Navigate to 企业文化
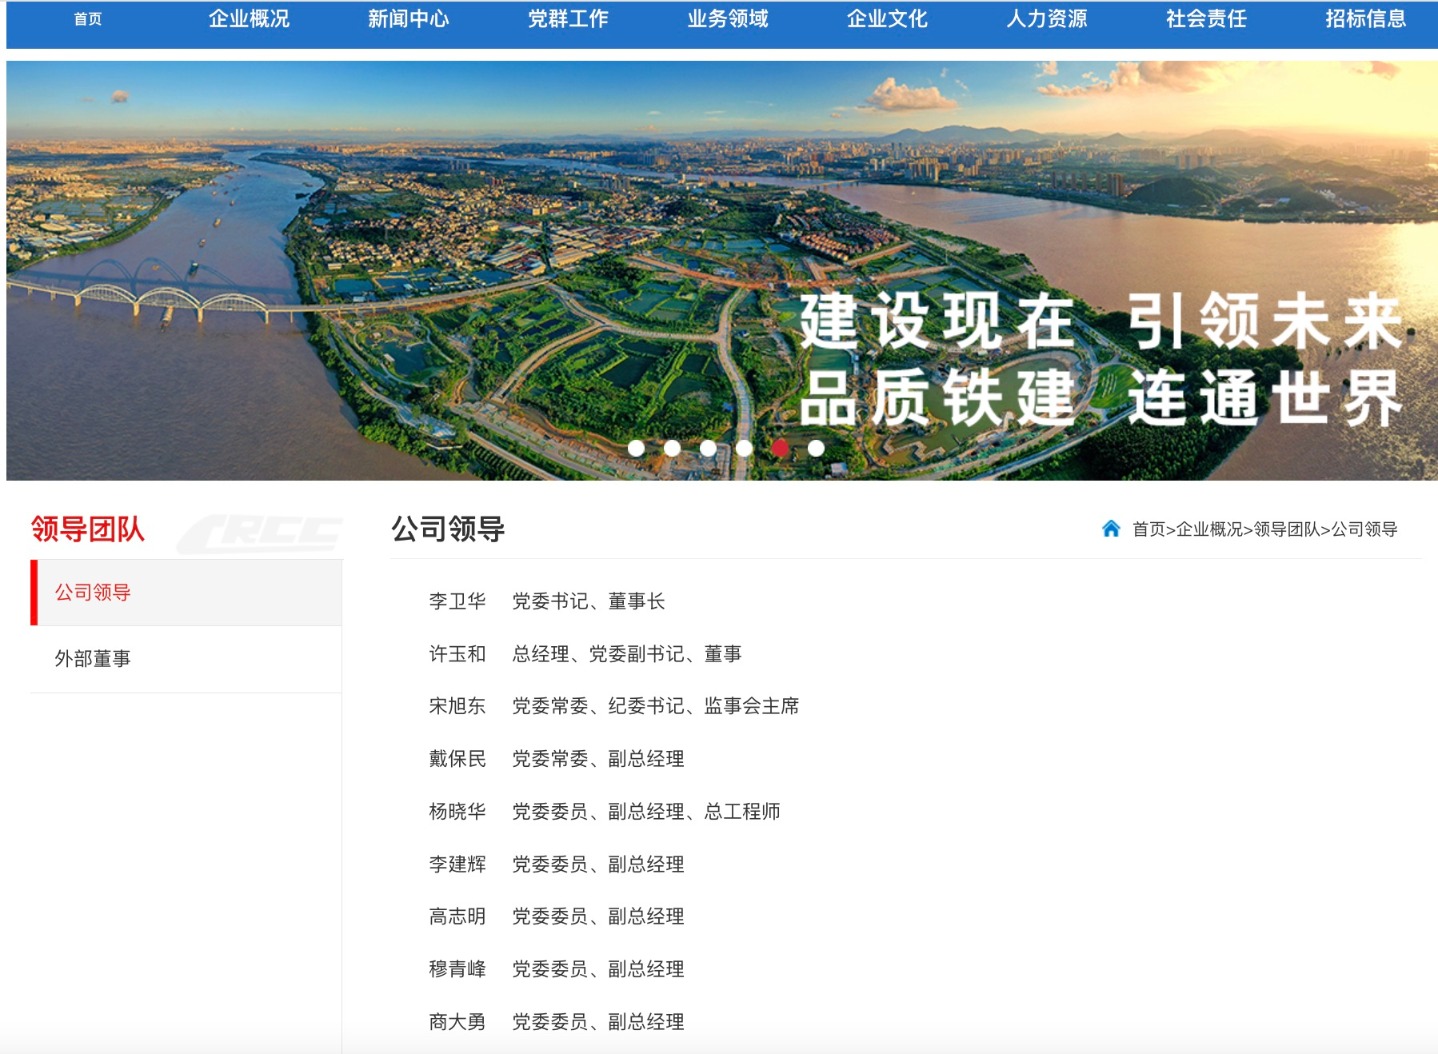This screenshot has height=1054, width=1438. (x=887, y=19)
